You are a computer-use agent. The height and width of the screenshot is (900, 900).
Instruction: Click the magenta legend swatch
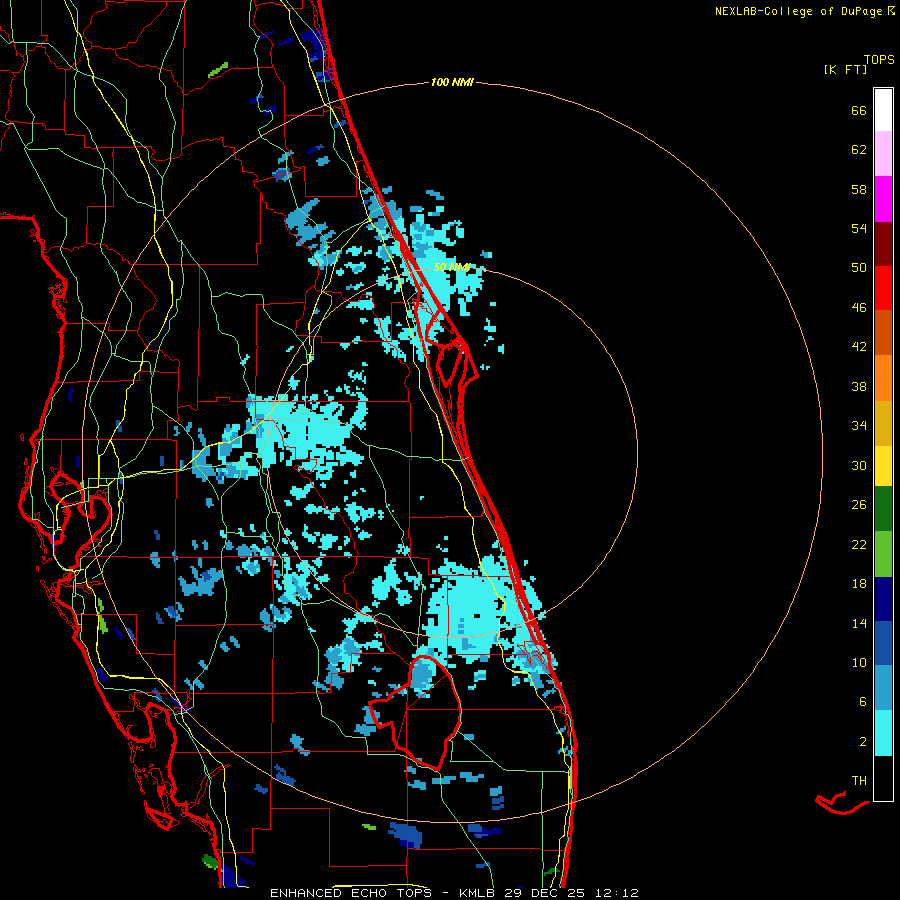tap(883, 199)
